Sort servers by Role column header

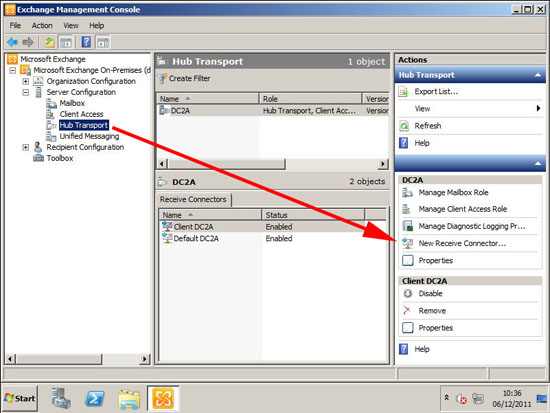[310, 99]
